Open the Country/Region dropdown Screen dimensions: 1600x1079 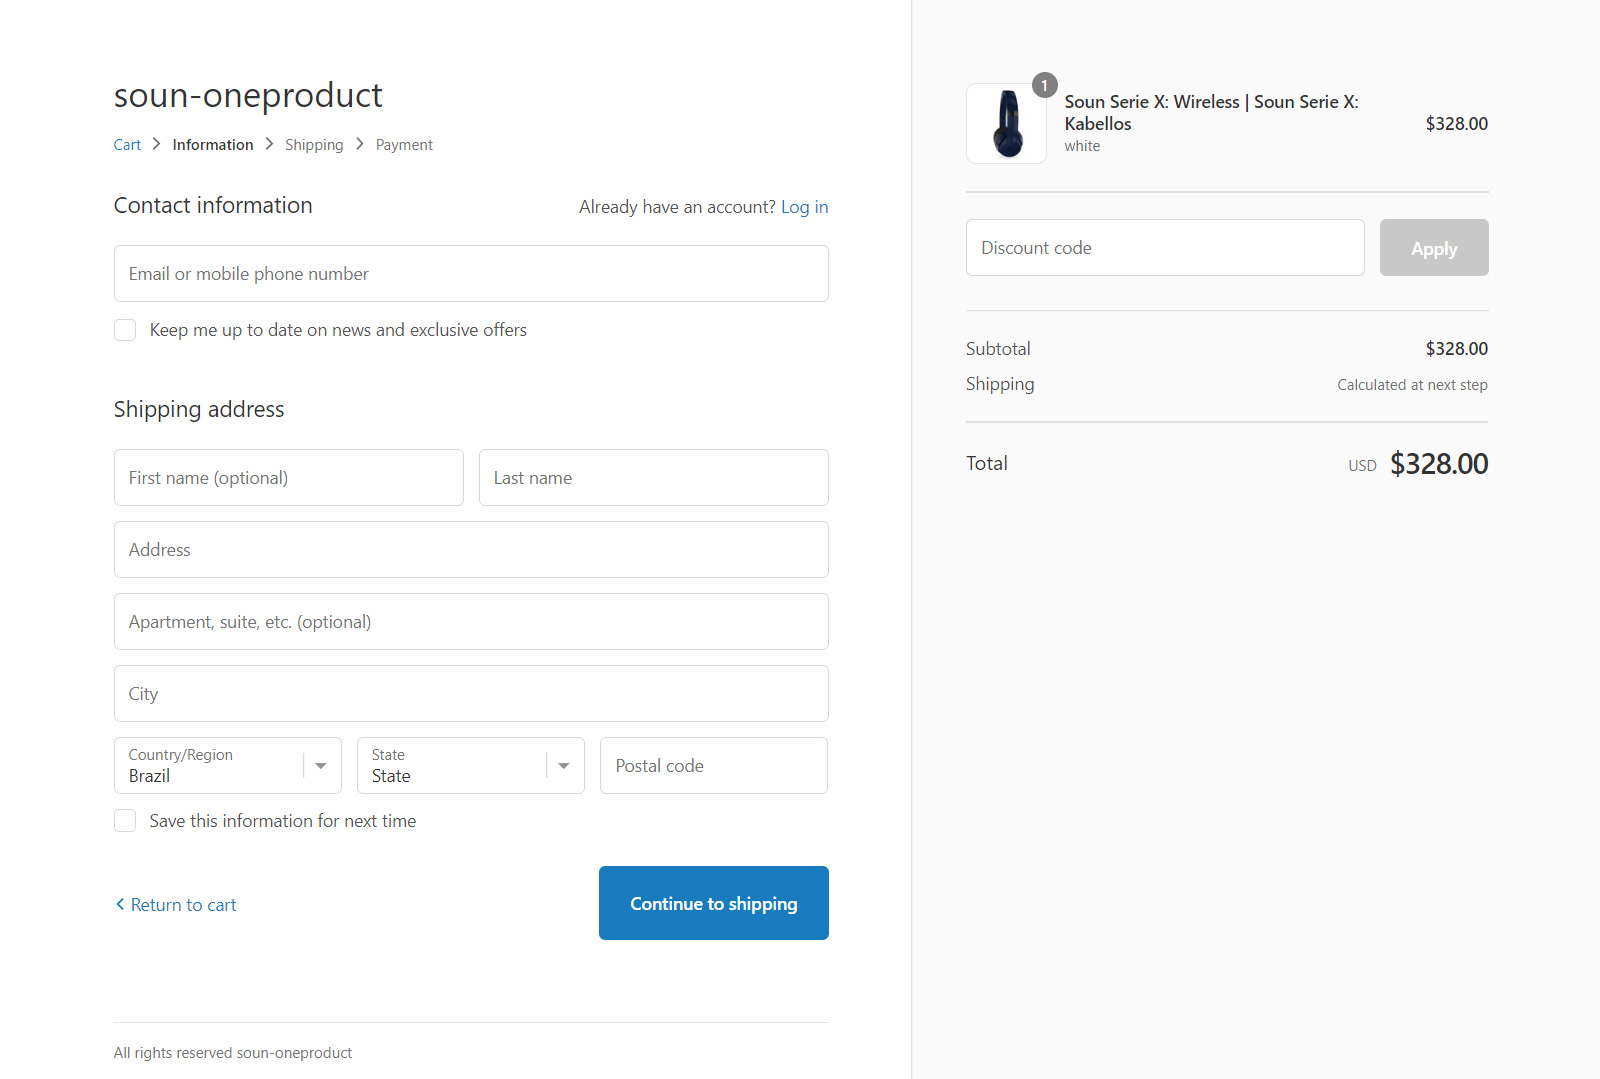[228, 766]
